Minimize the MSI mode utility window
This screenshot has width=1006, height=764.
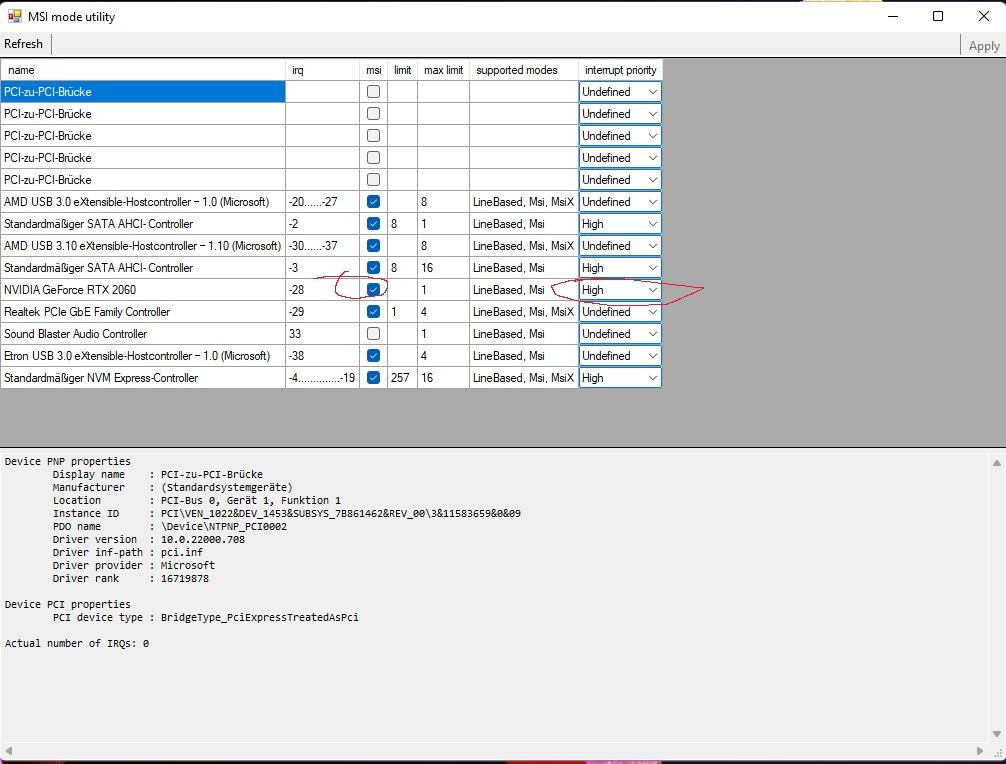pos(892,16)
